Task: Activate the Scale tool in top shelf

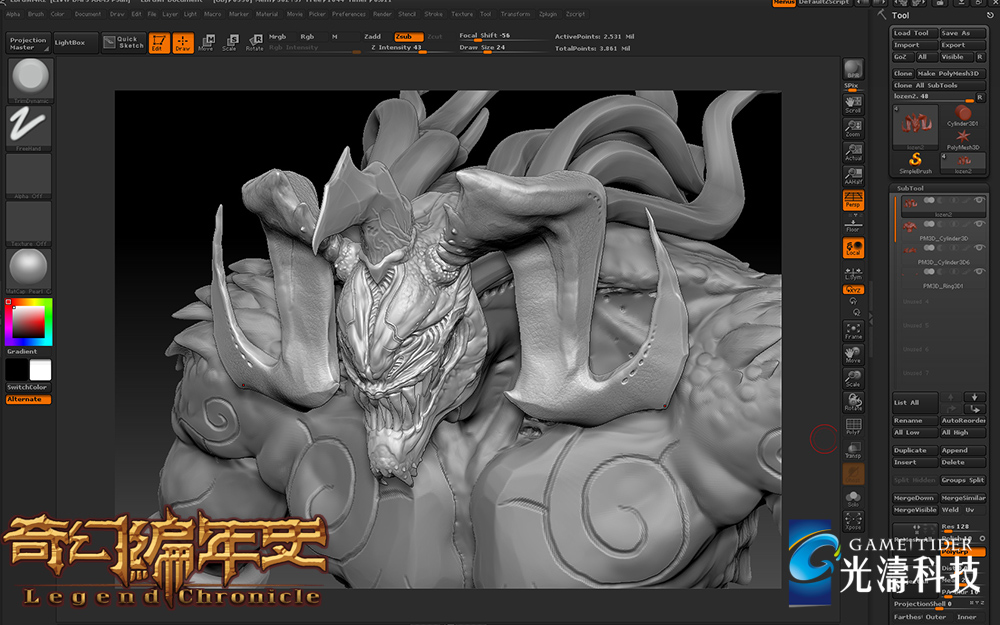Action: 230,42
